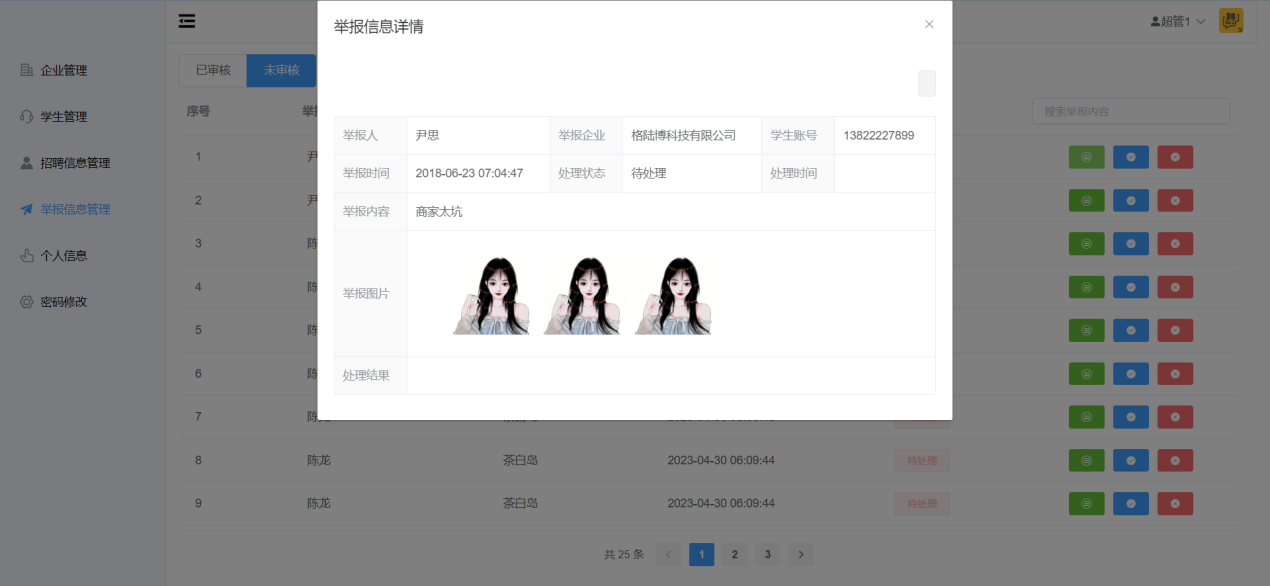Go to page 1 in pagination
The height and width of the screenshot is (586, 1270).
pyautogui.click(x=702, y=554)
